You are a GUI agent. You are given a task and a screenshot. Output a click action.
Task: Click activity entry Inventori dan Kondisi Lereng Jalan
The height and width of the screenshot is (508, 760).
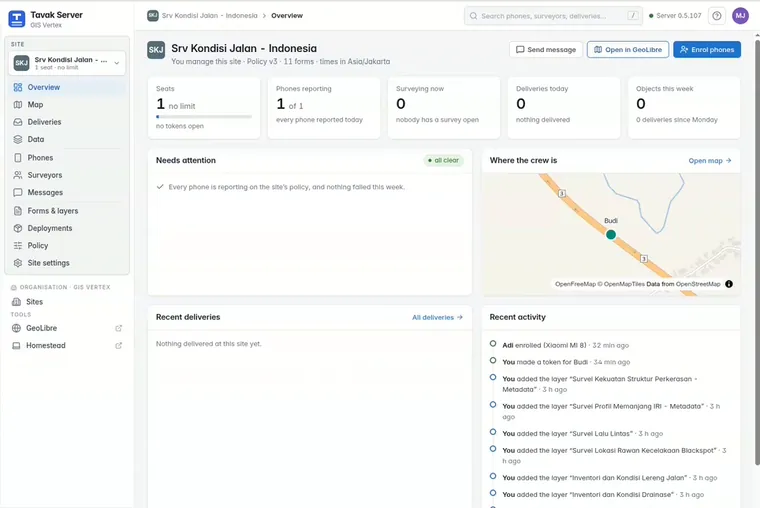pyautogui.click(x=610, y=478)
